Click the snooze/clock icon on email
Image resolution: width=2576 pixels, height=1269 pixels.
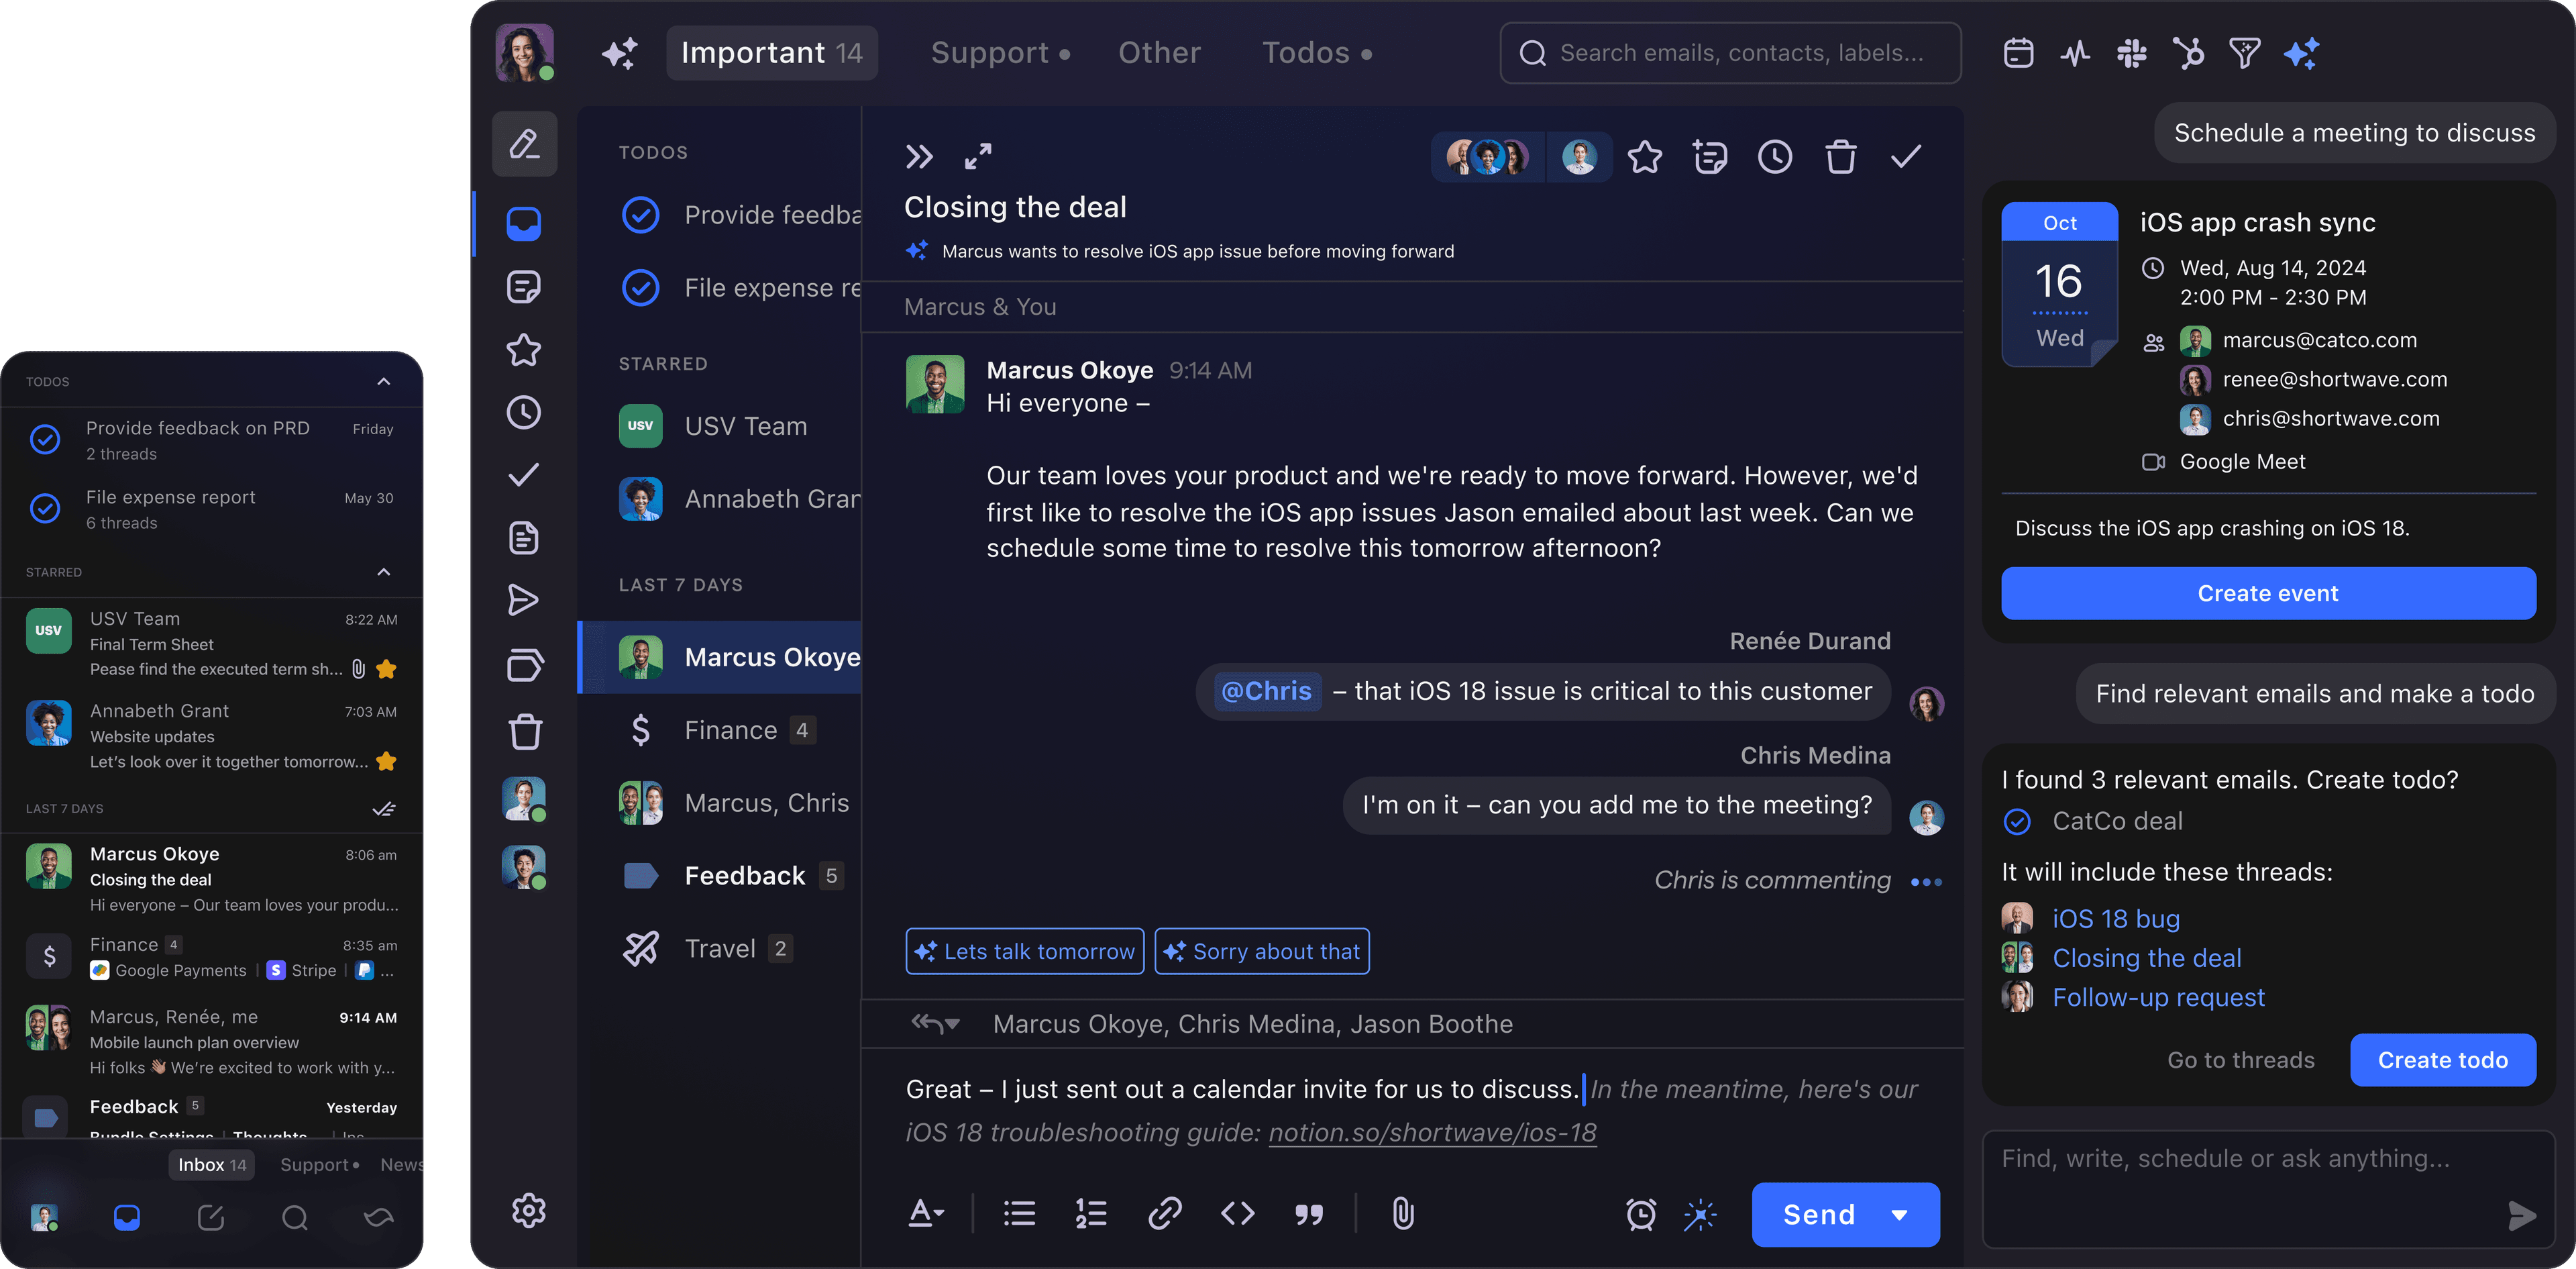(x=1776, y=156)
